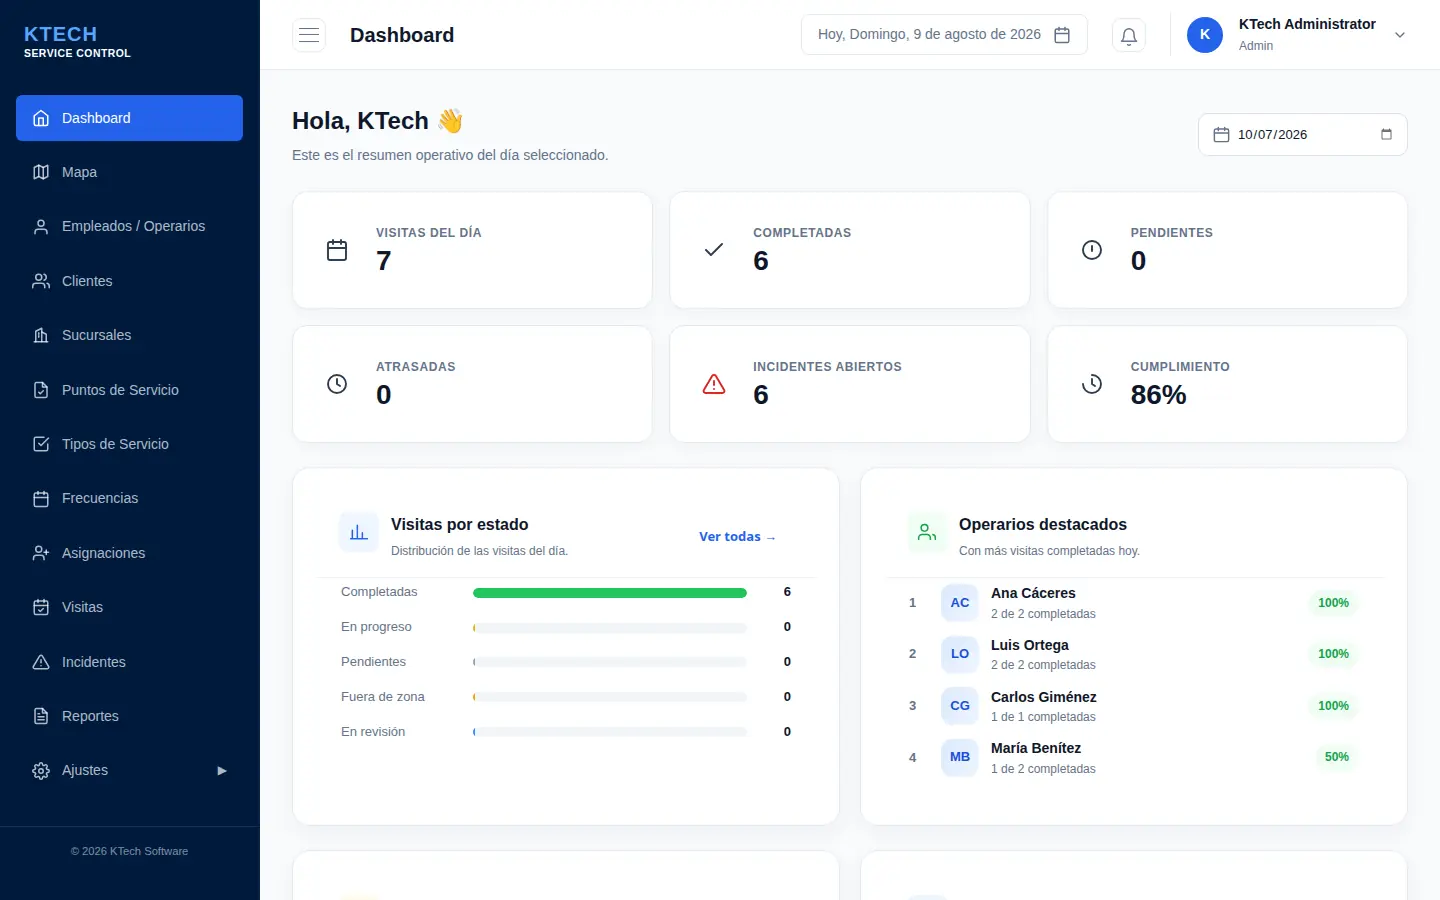Click the Mapa map icon

(41, 172)
